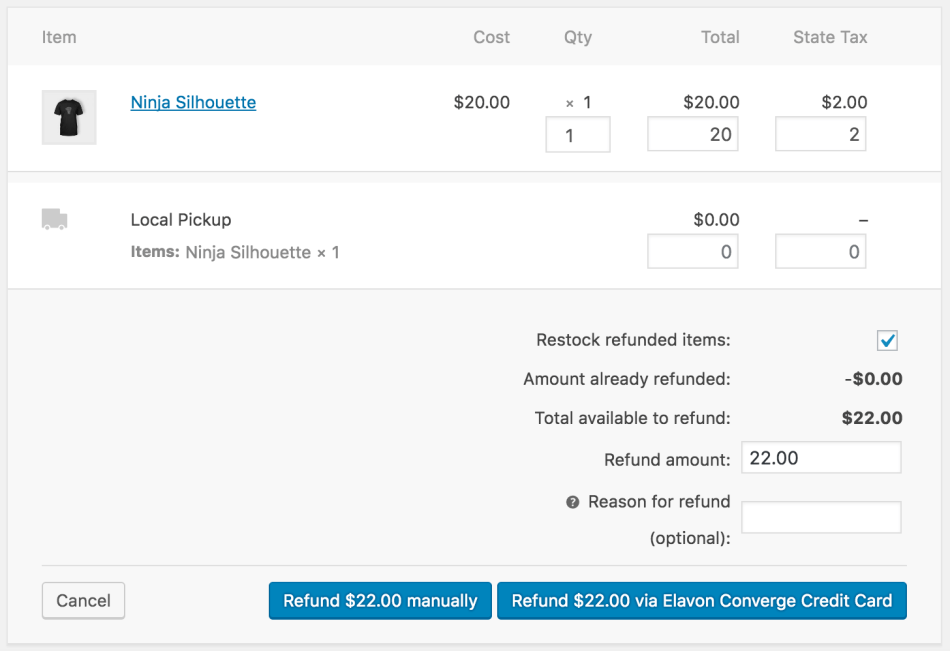Click the Cost column header
The width and height of the screenshot is (950, 651).
pos(491,37)
